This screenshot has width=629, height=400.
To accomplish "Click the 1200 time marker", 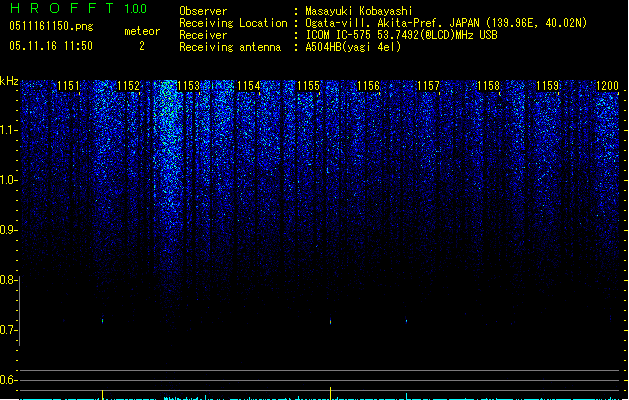I will (x=607, y=86).
